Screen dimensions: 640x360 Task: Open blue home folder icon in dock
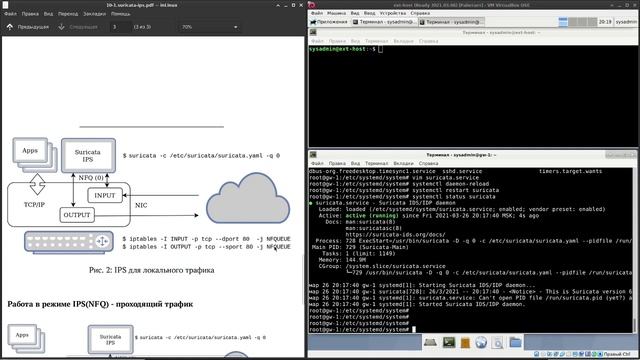[515, 342]
